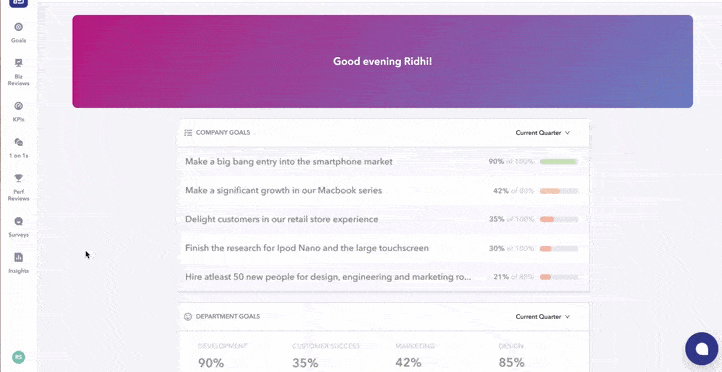Open Perf Reviews trophy icon
The image size is (722, 372).
(18, 178)
